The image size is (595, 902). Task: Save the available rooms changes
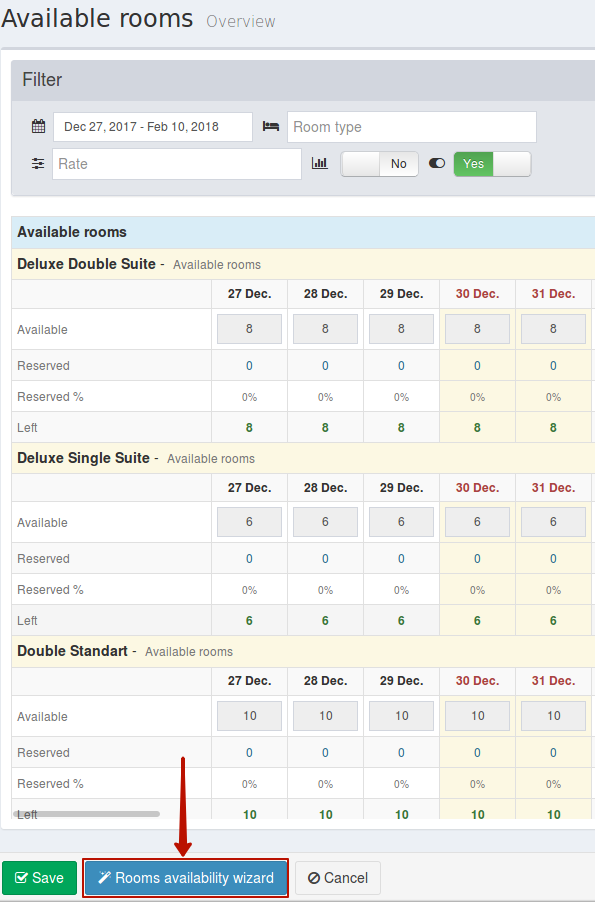point(39,878)
